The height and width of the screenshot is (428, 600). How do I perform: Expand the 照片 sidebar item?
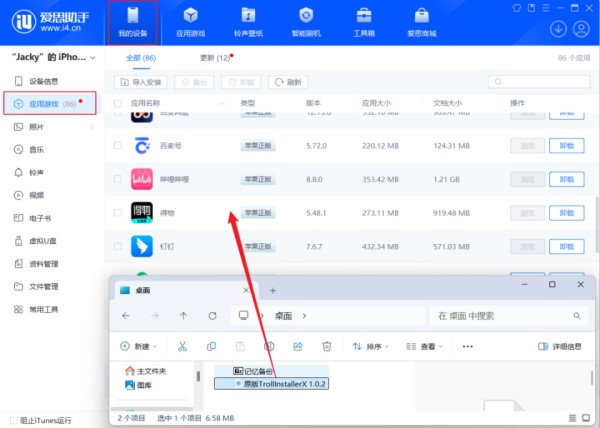(x=18, y=127)
